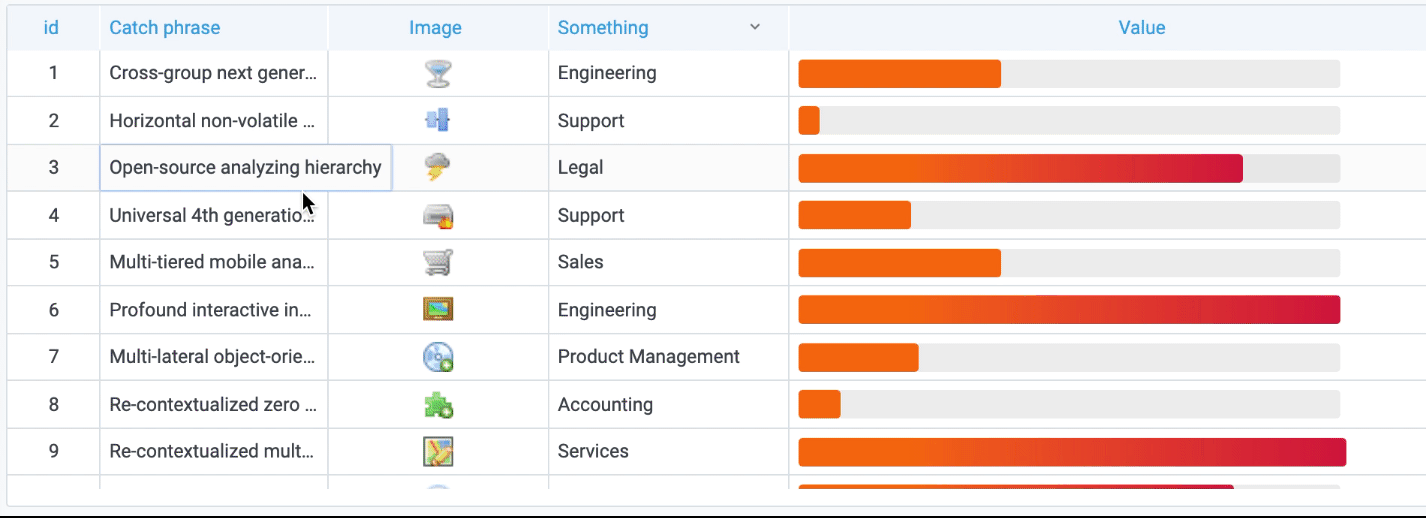The height and width of the screenshot is (518, 1426).
Task: Select the Value column header
Action: pyautogui.click(x=1141, y=28)
